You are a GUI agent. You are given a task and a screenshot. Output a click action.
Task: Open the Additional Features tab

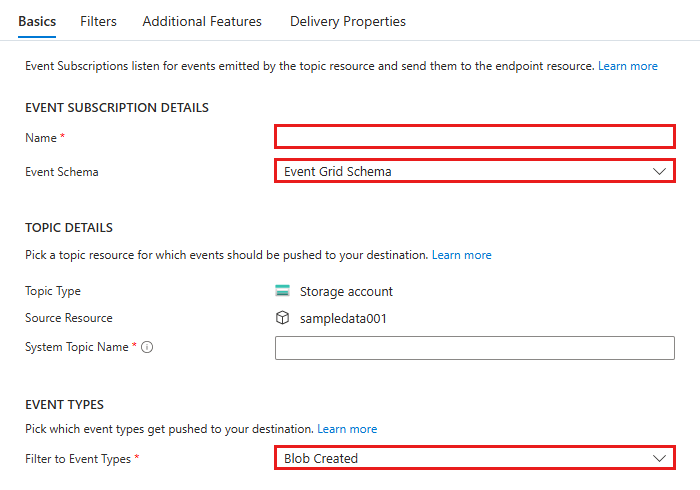[x=202, y=21]
